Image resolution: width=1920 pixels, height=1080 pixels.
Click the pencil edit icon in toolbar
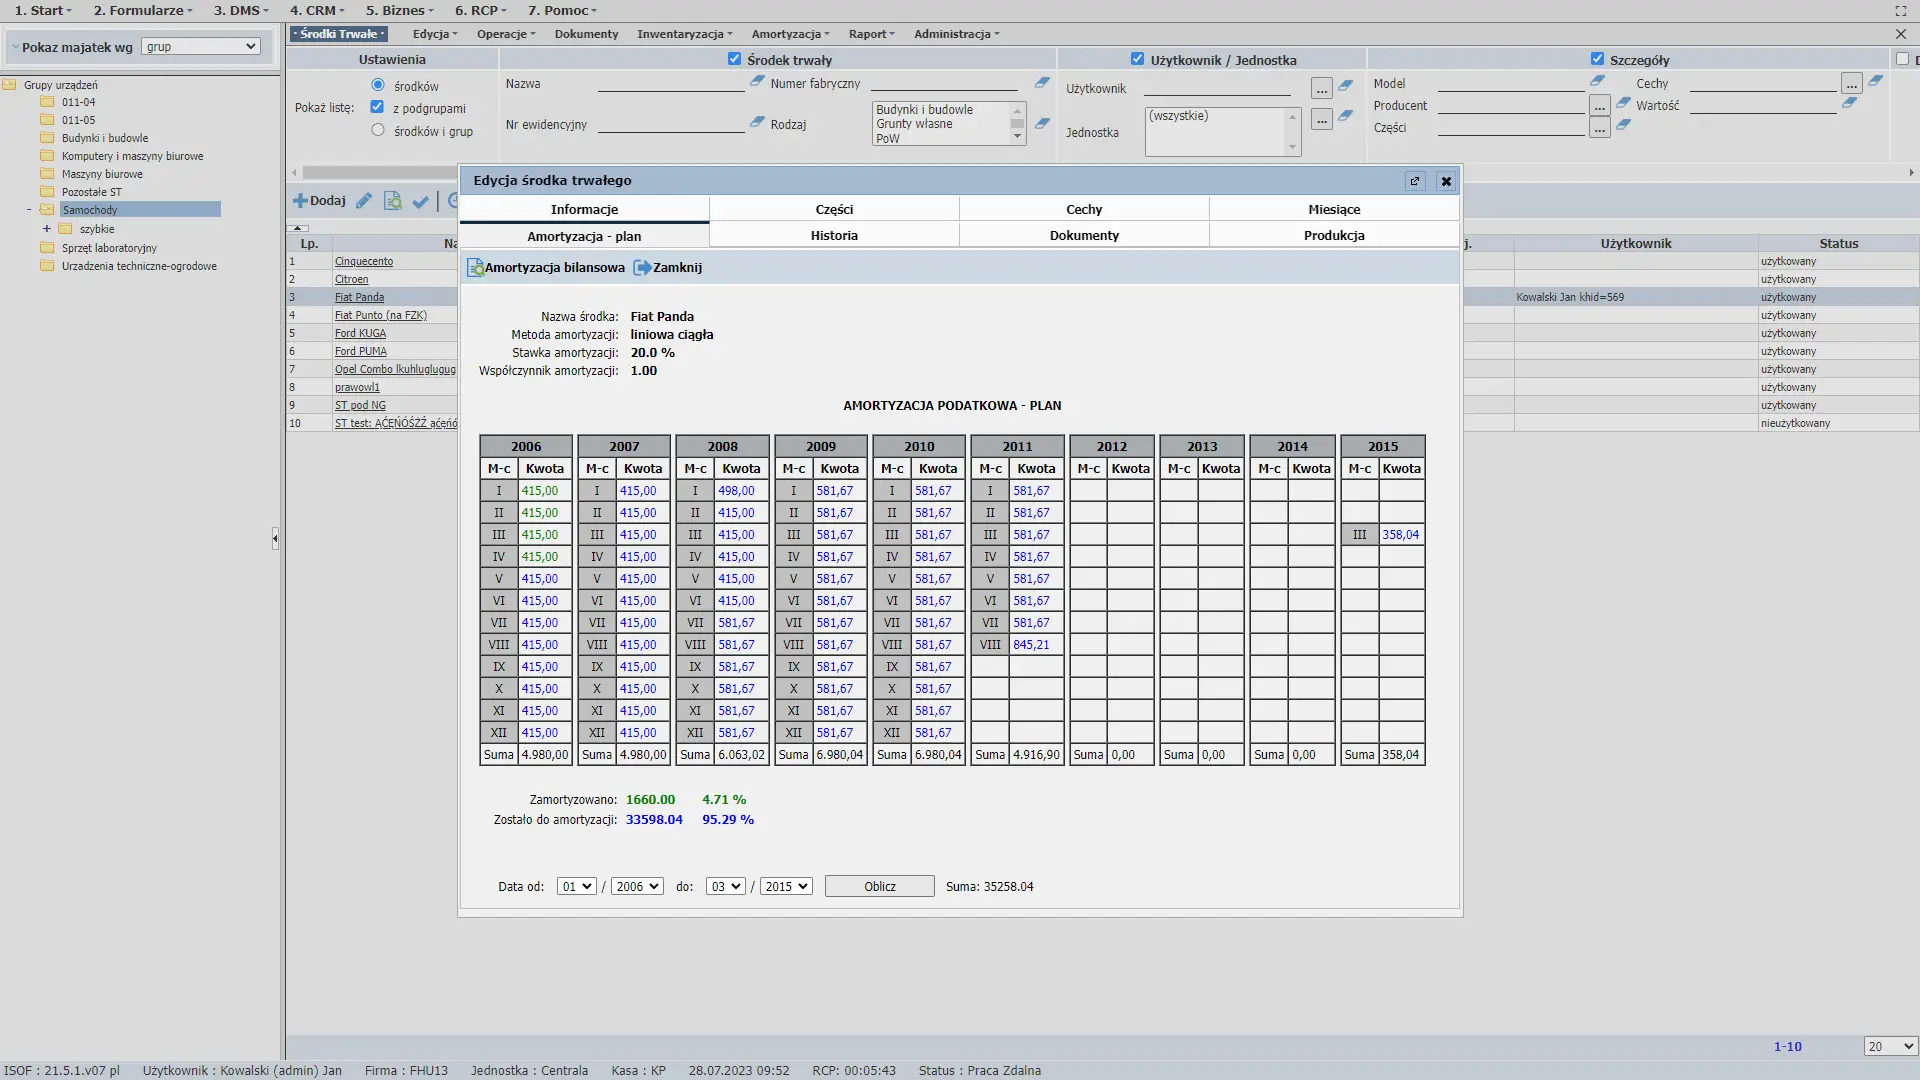(x=364, y=201)
